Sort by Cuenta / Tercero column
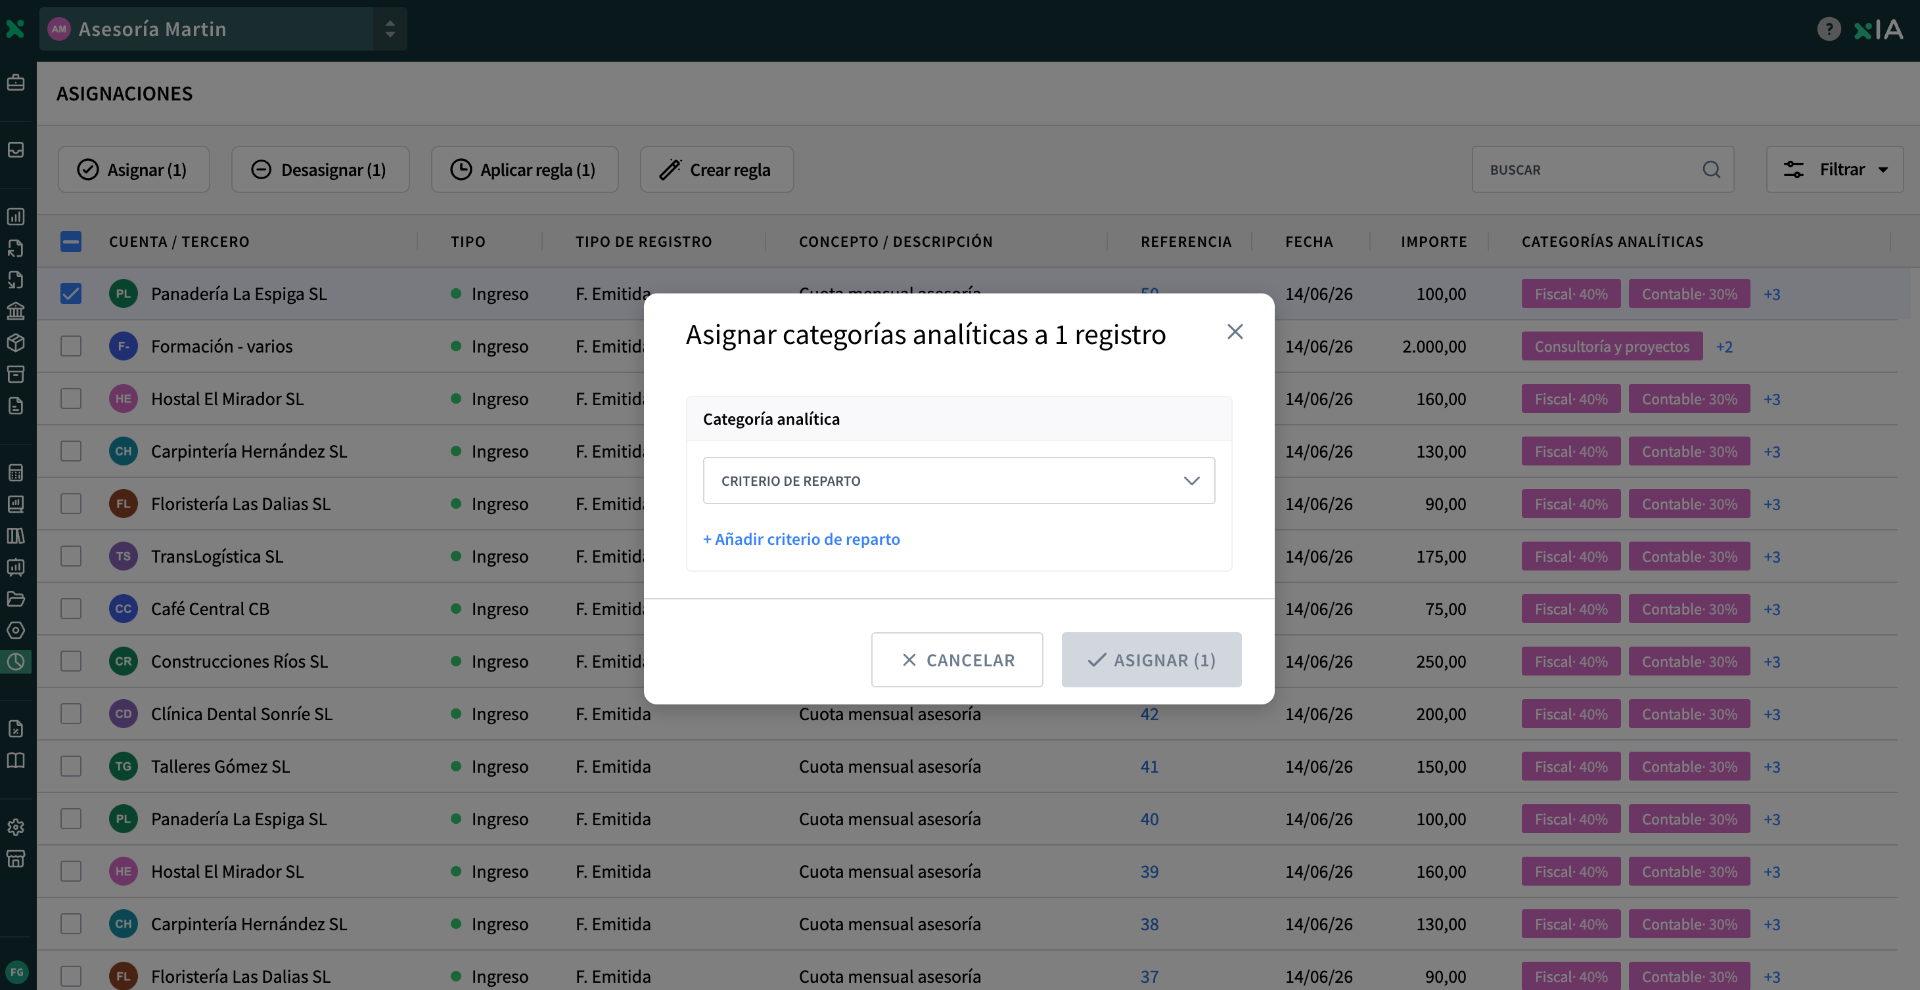The image size is (1920, 990). pos(179,242)
